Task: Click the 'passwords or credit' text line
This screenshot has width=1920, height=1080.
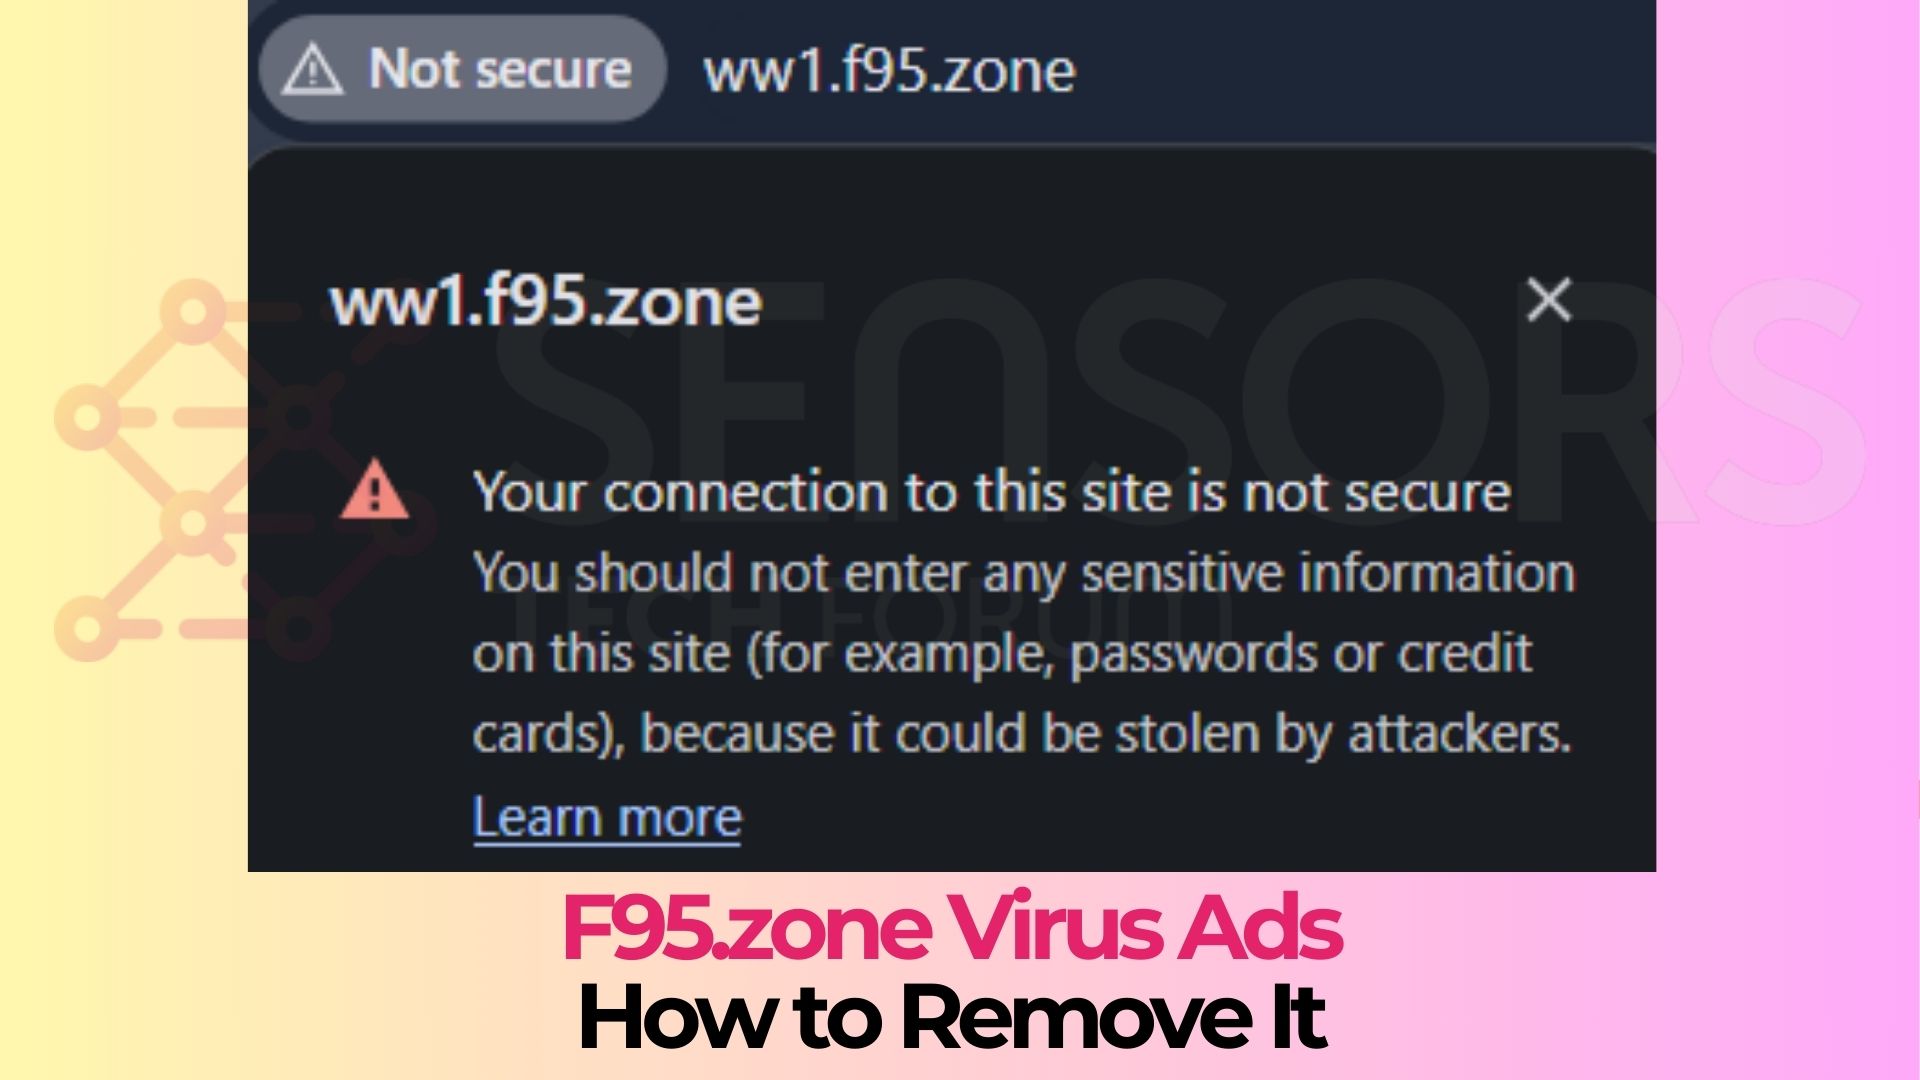Action: click(x=1300, y=654)
